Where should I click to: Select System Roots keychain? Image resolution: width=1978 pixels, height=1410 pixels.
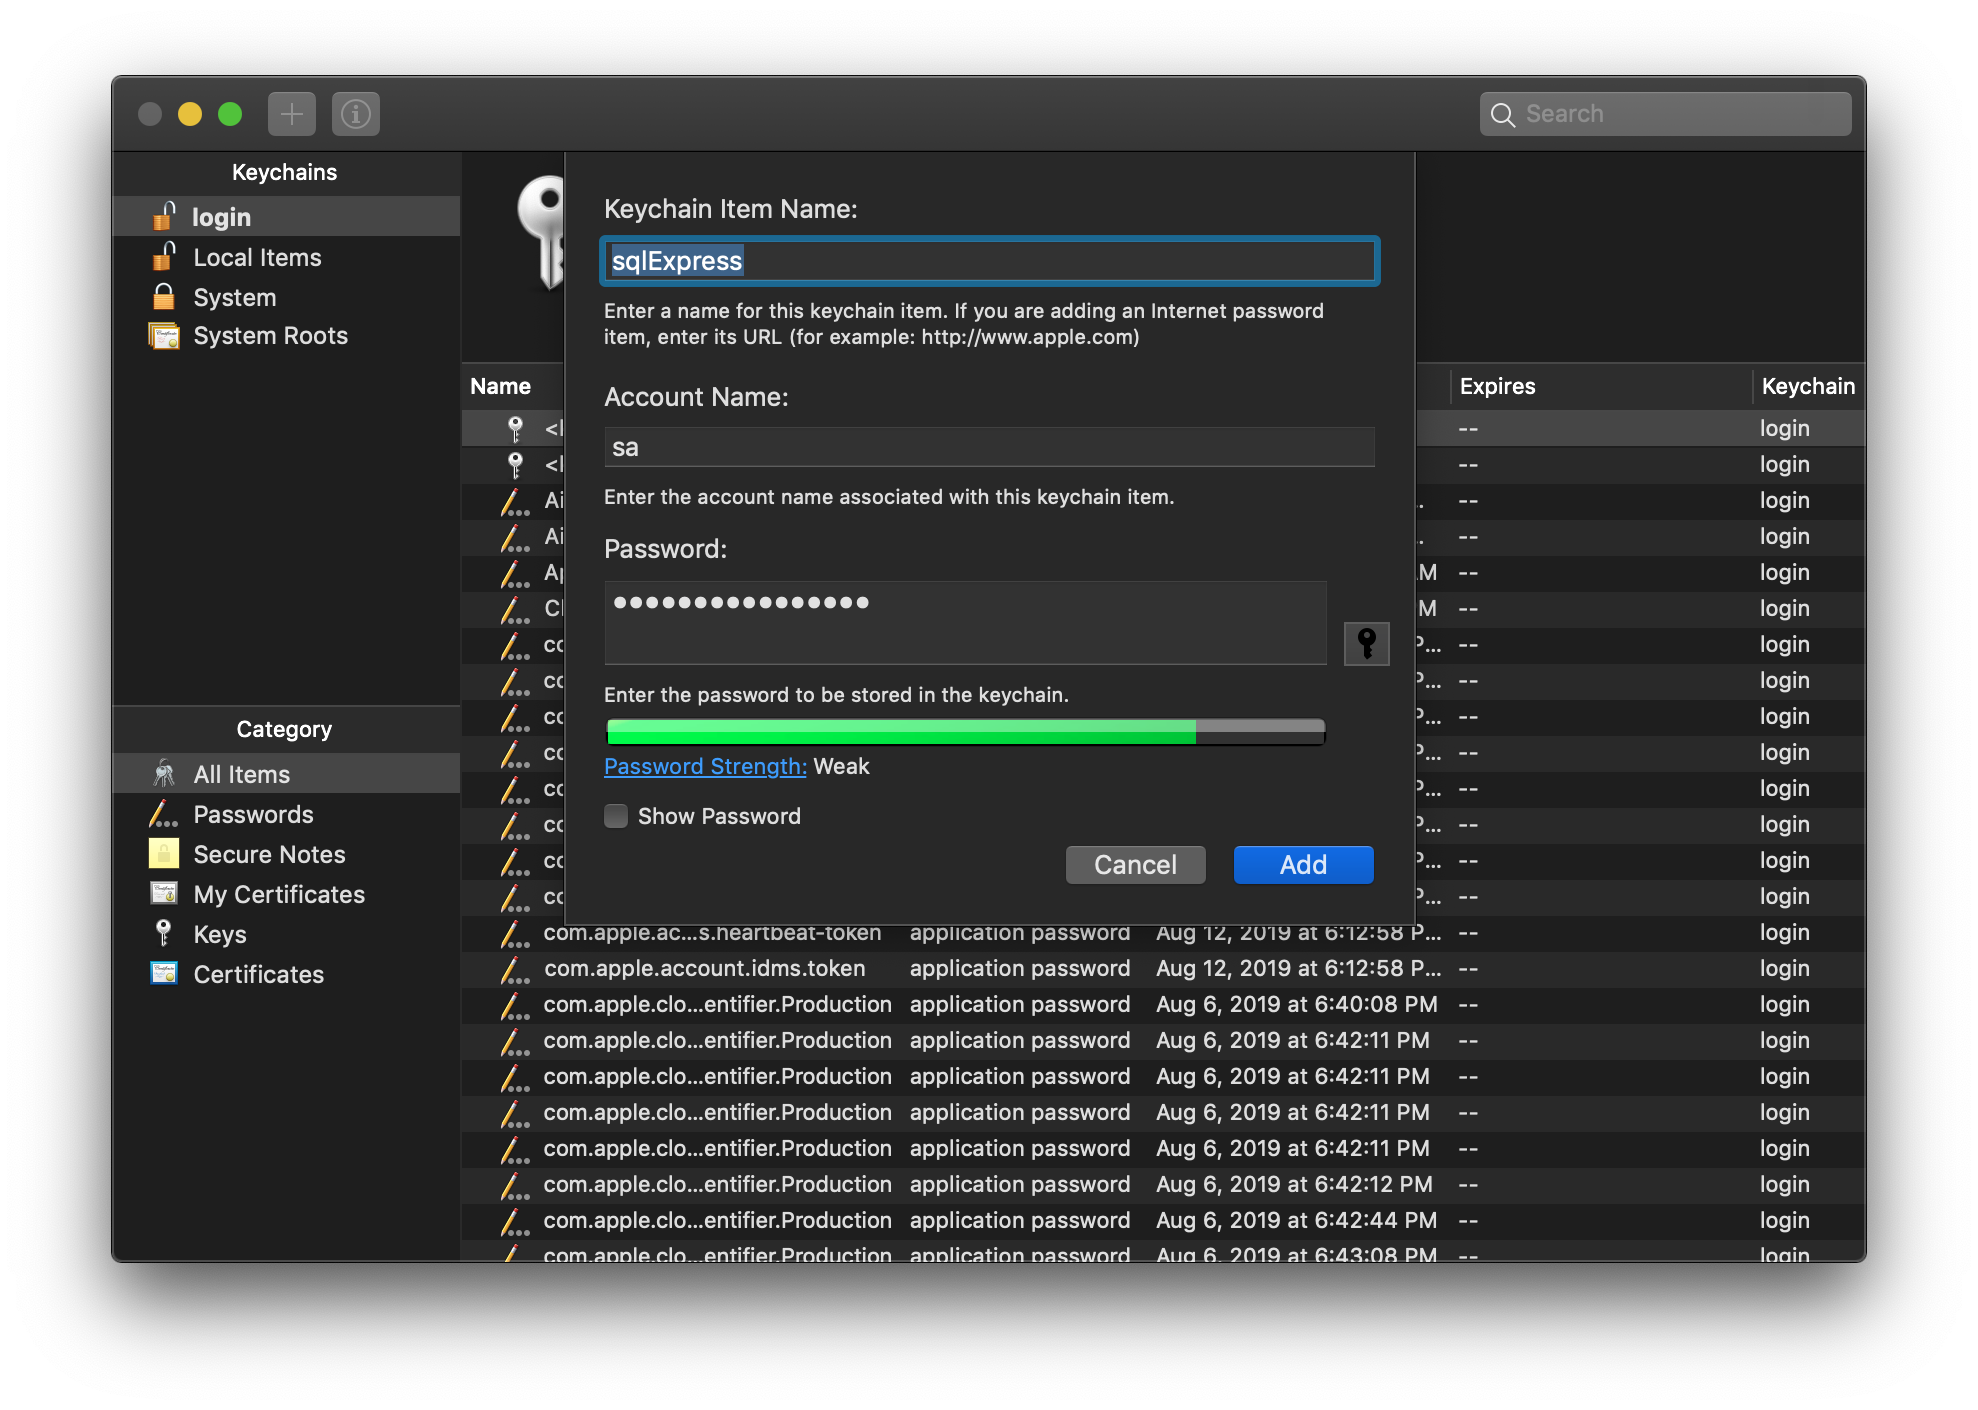point(270,336)
